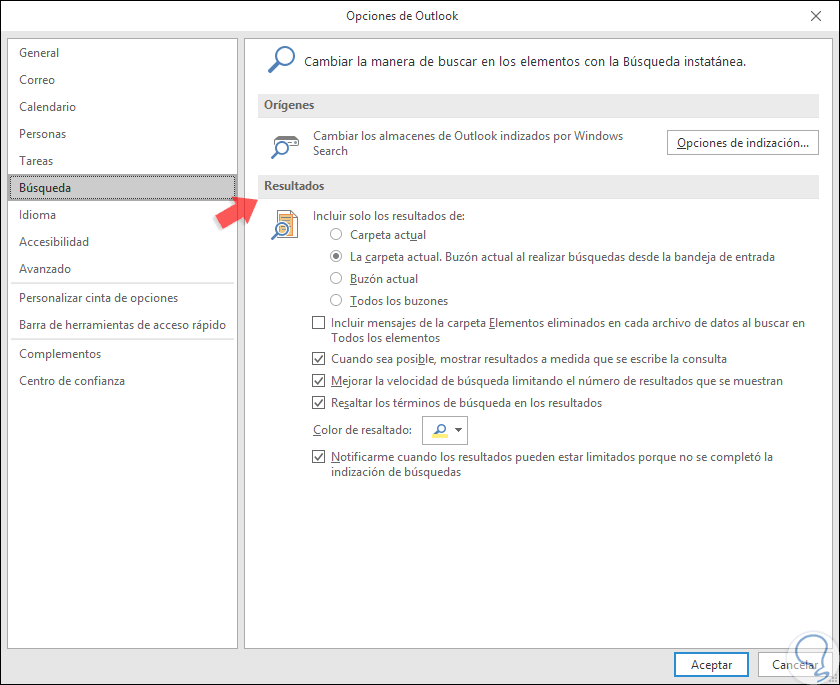The height and width of the screenshot is (685, 840).
Task: Click the Orígenes section header
Action: (x=538, y=105)
